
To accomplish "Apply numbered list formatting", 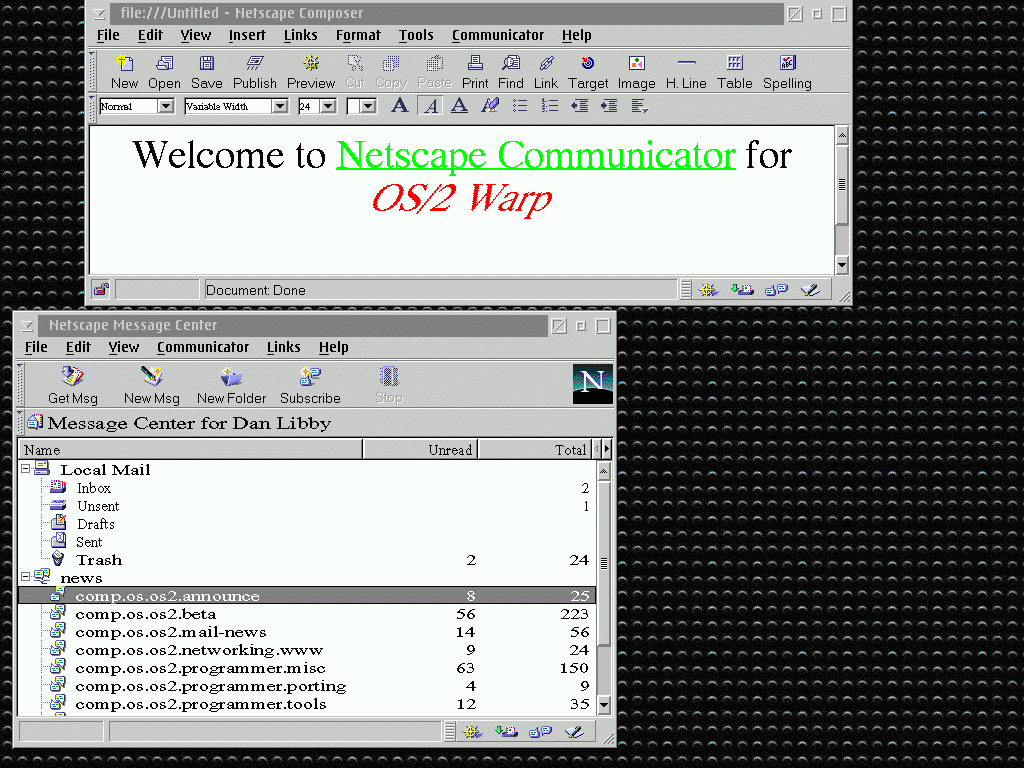I will coord(550,105).
